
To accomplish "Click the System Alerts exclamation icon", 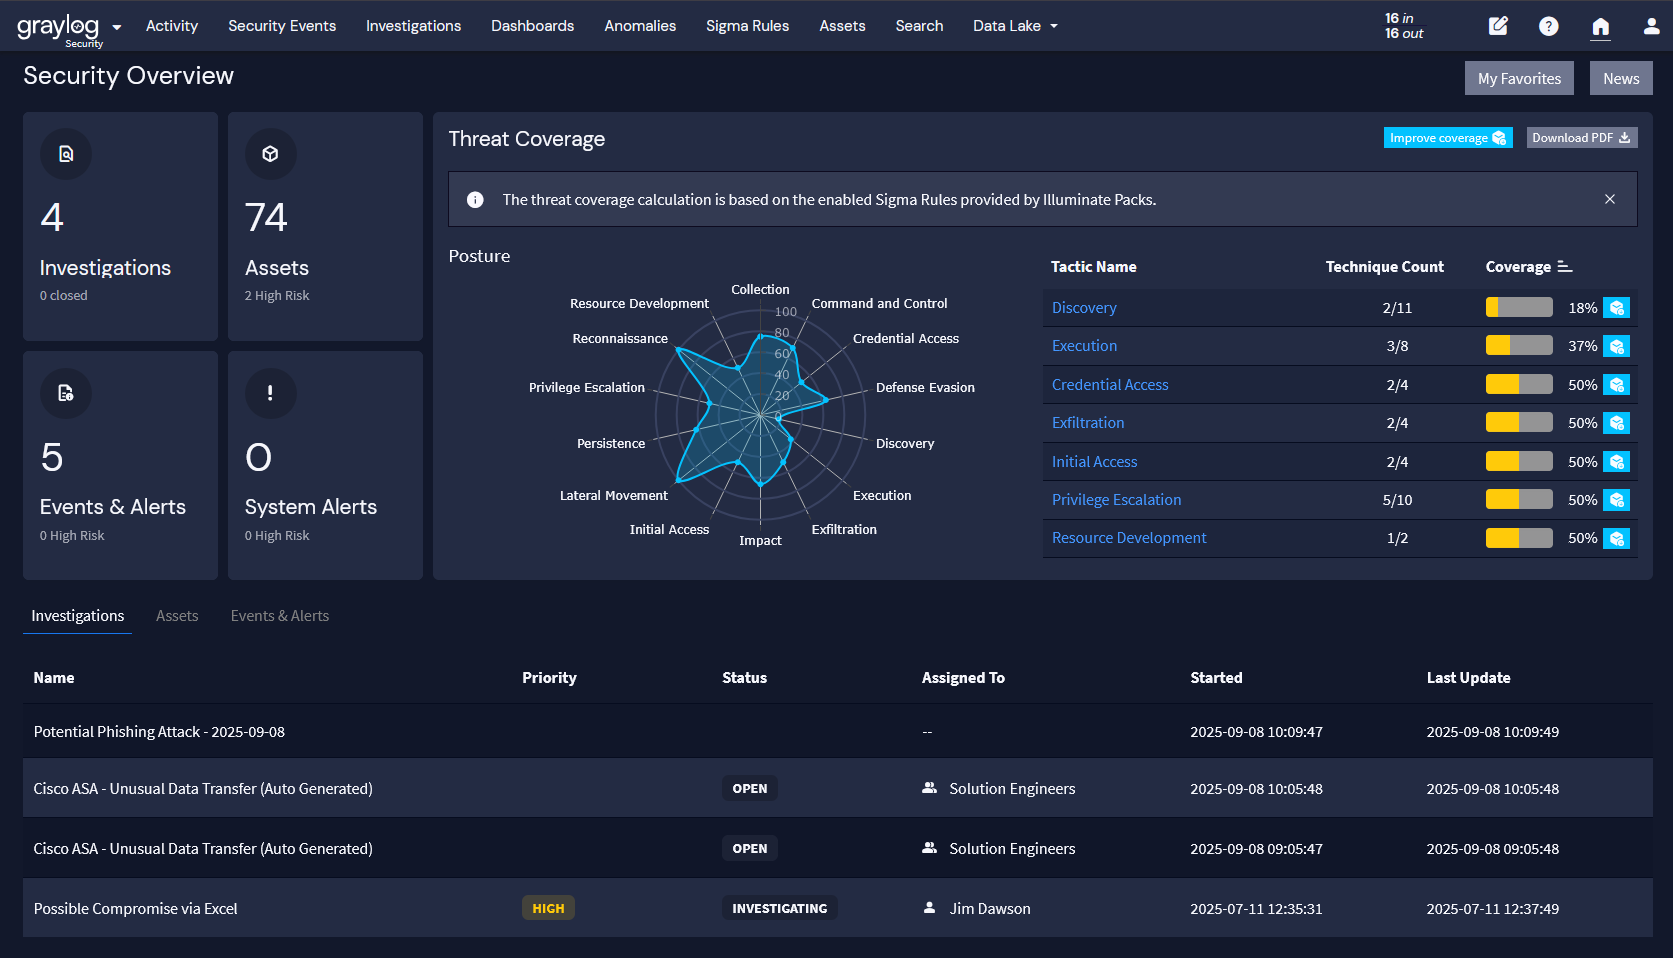I will (270, 393).
